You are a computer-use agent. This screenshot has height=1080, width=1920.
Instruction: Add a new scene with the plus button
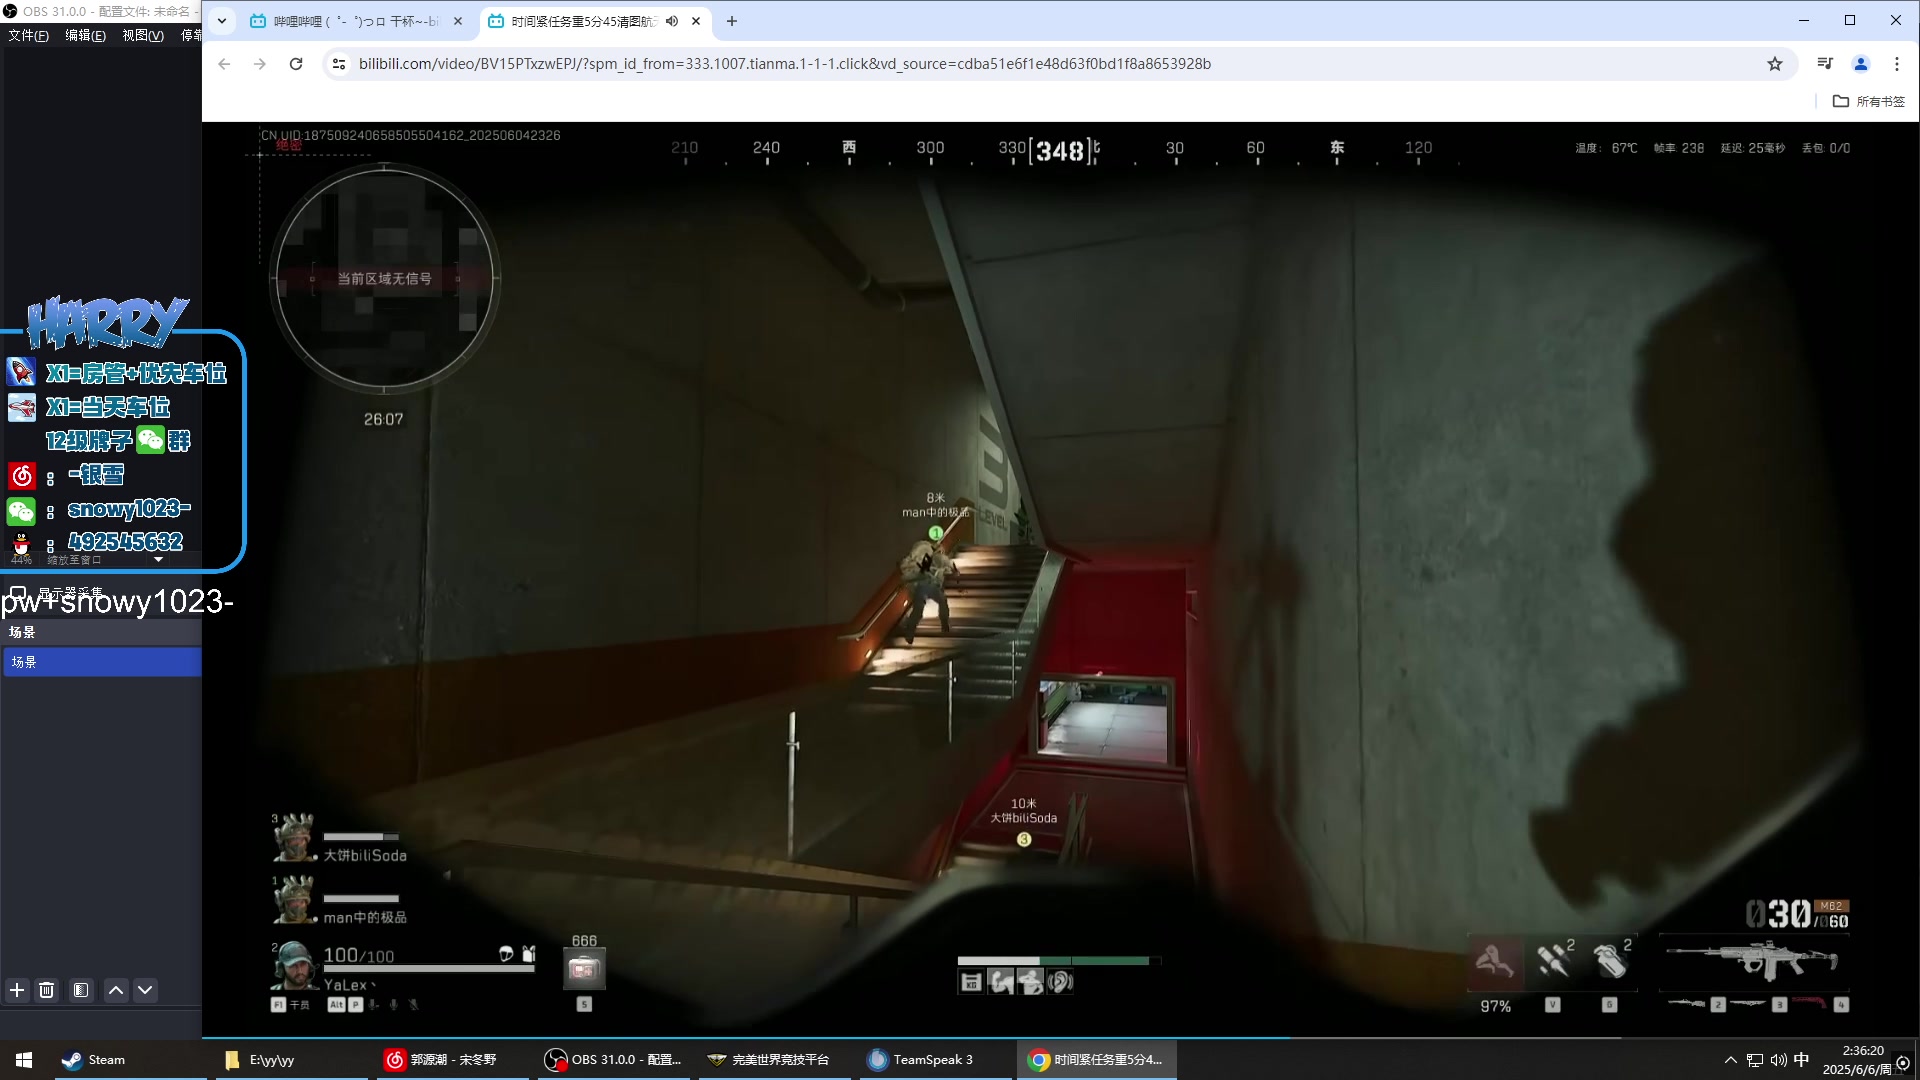click(17, 990)
